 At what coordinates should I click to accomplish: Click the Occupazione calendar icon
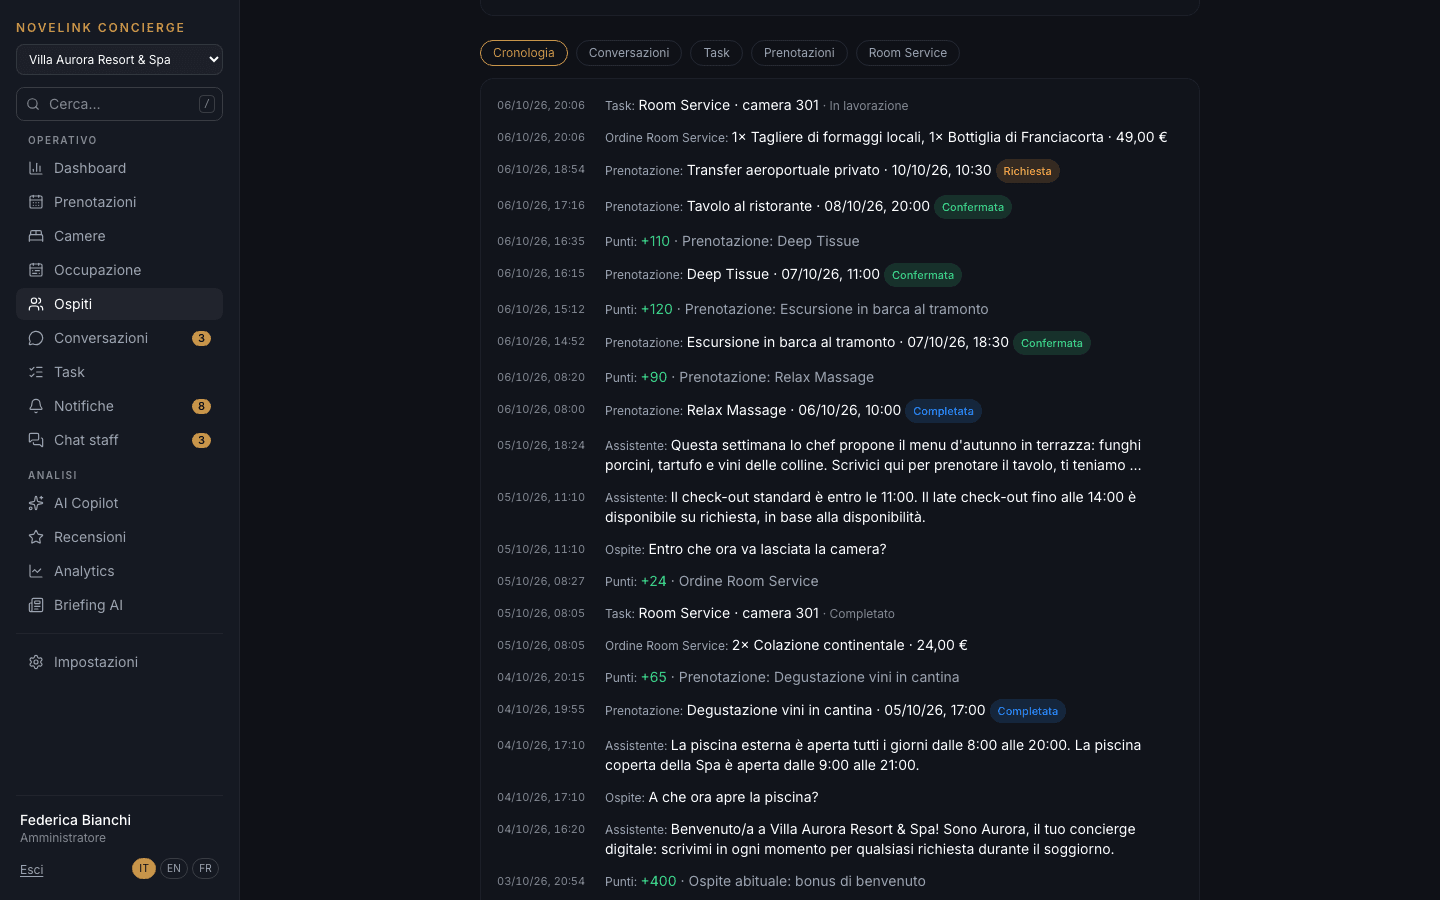coord(36,270)
